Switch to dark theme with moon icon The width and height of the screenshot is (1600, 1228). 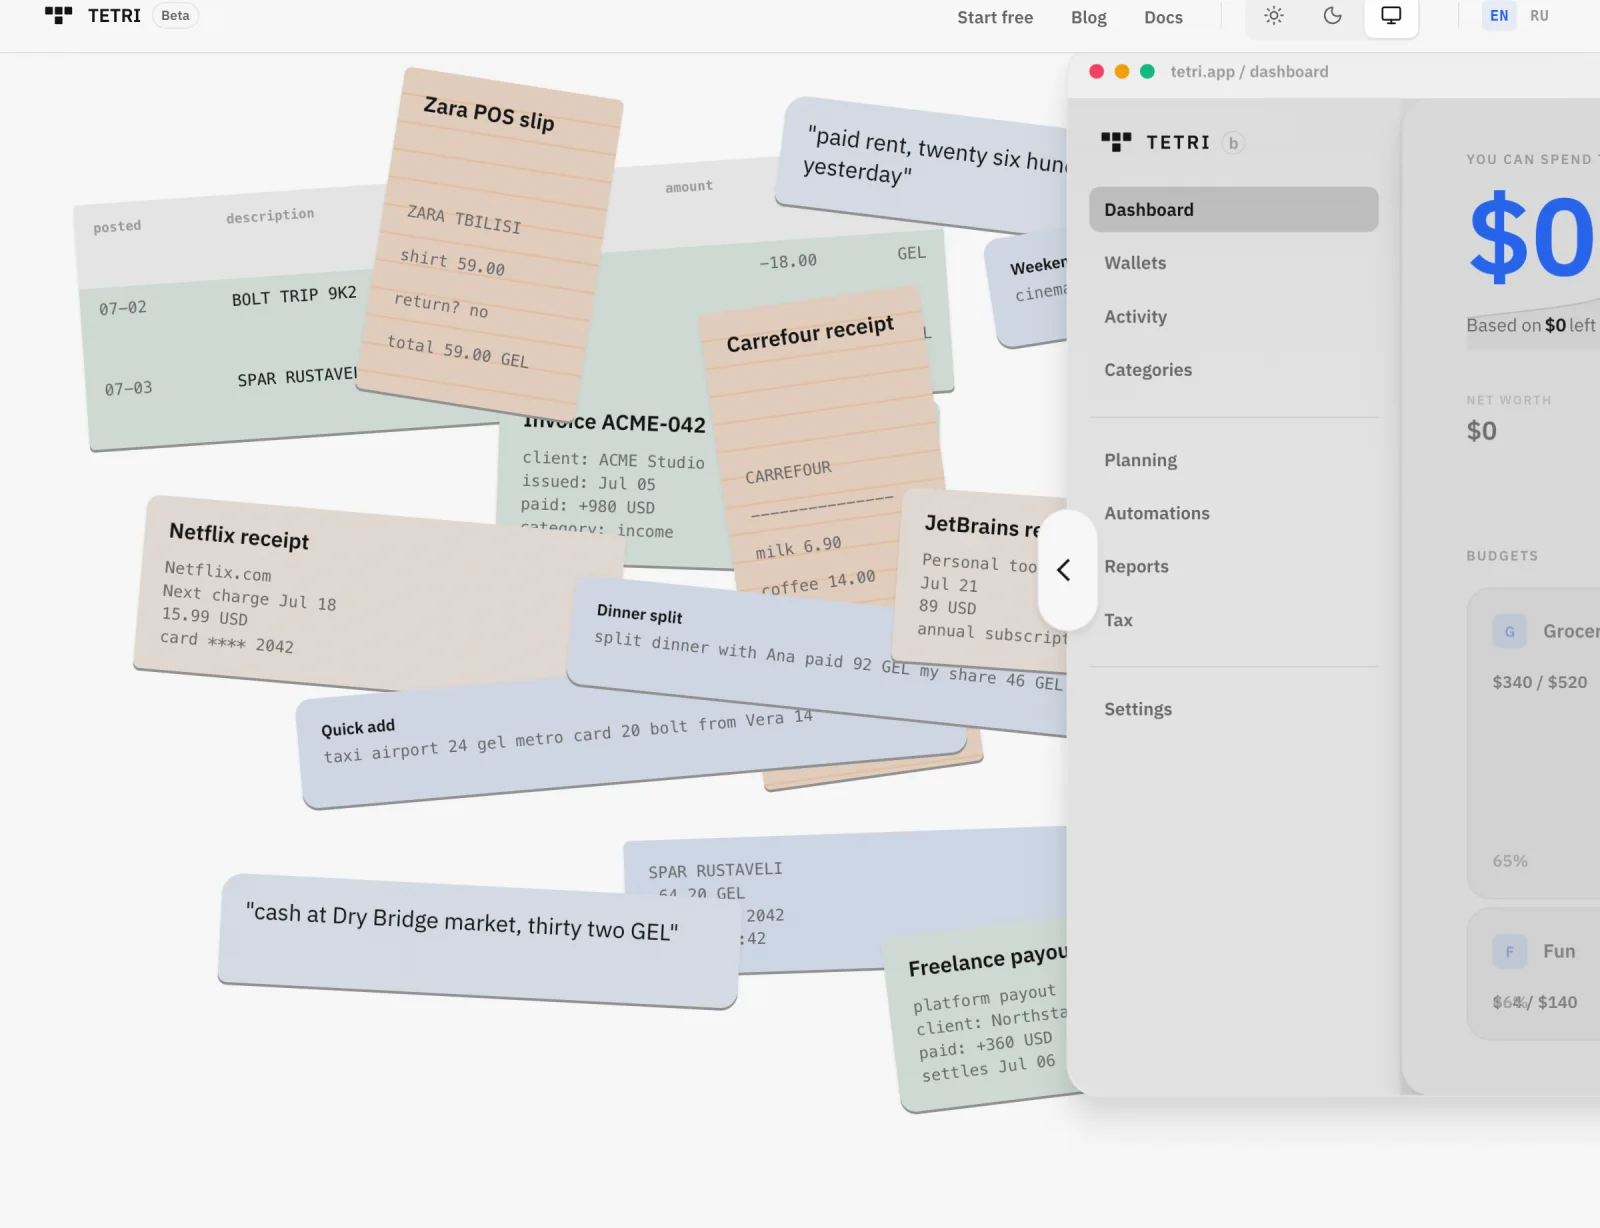point(1332,15)
